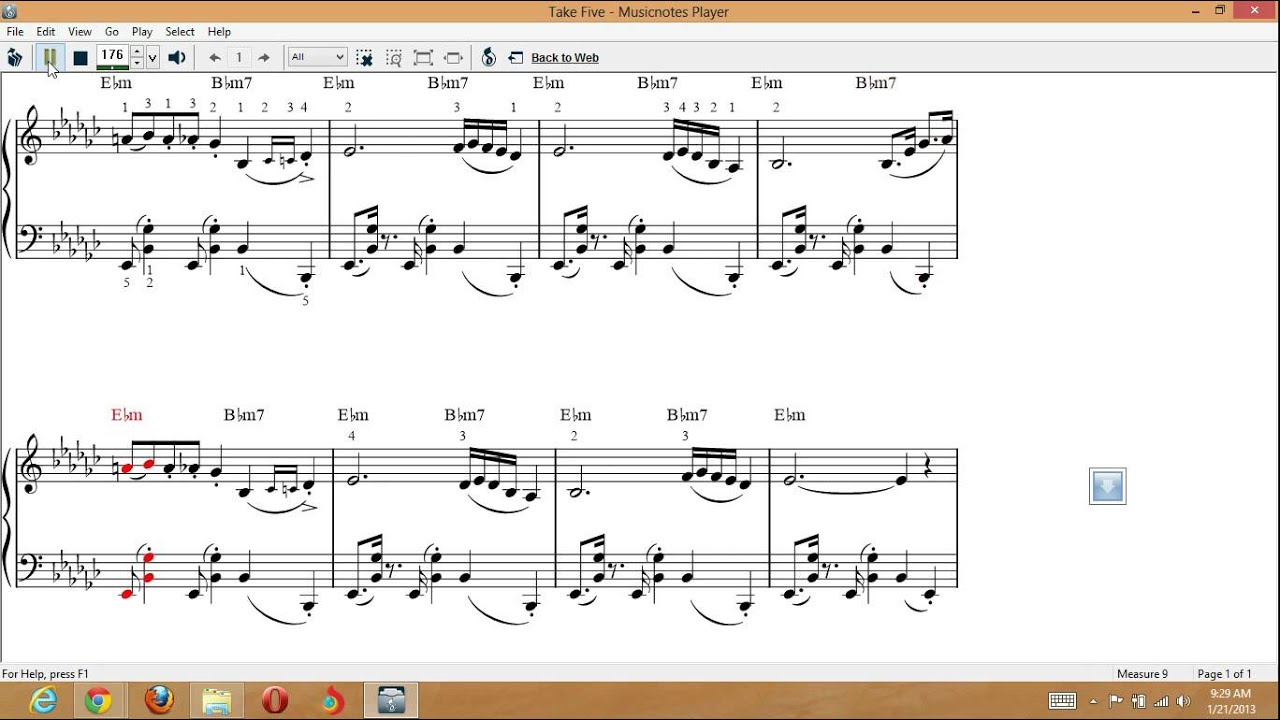Click the last B♭m7 chord on top staff
1280x720 pixels.
point(876,83)
